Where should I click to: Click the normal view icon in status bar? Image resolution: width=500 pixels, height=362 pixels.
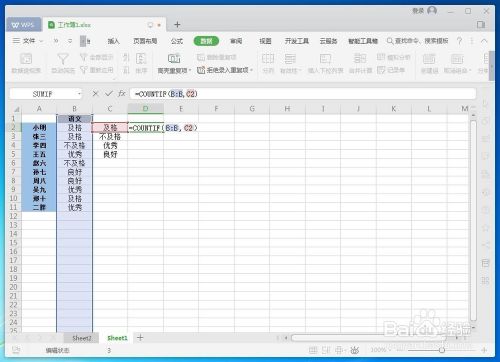(x=313, y=350)
